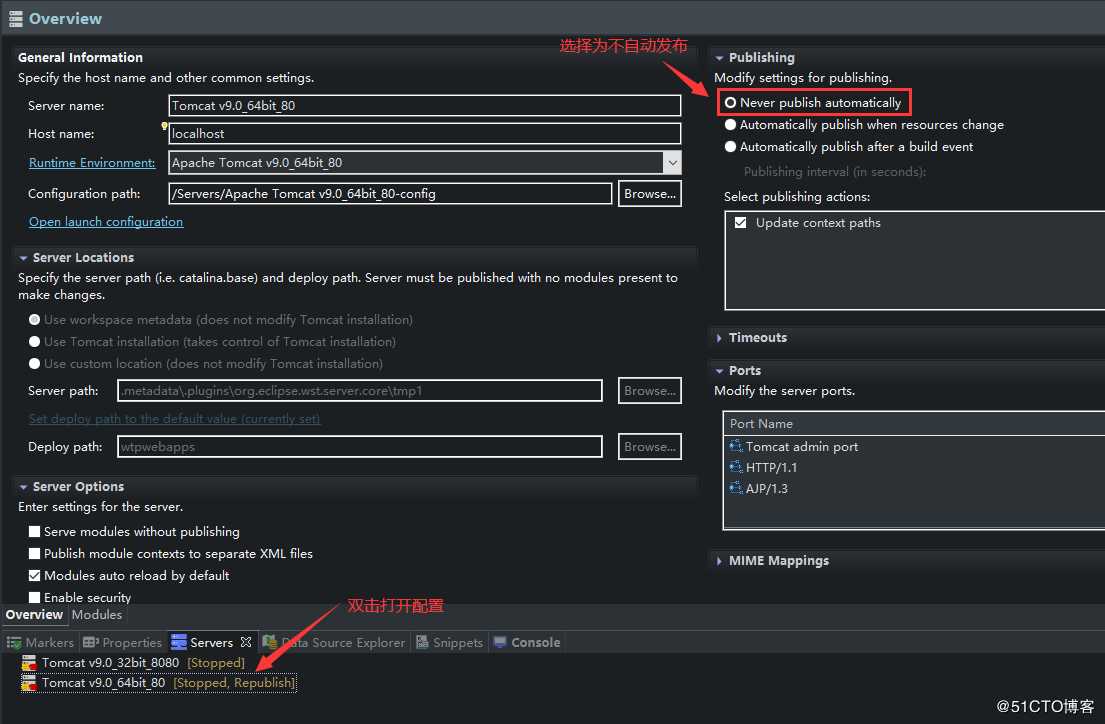Select Tomcat v9.0_32bit_8080 server entry

click(x=133, y=663)
